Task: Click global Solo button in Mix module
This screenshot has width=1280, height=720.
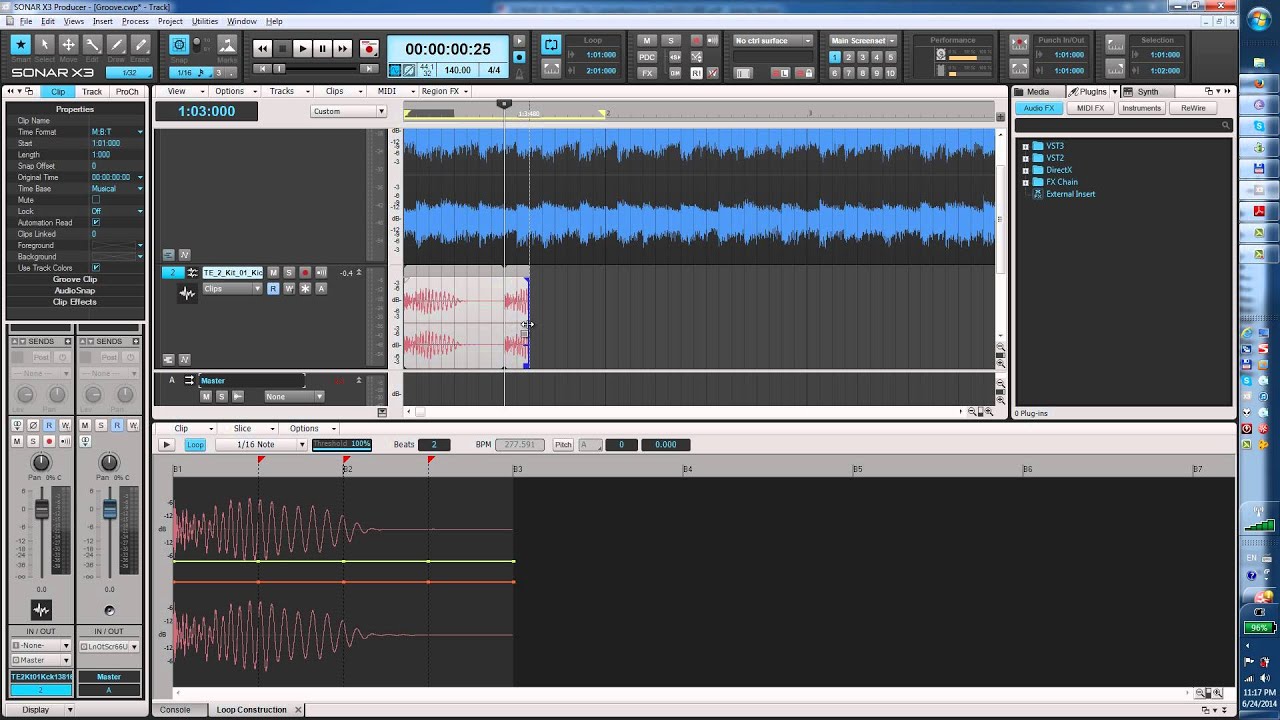Action: pyautogui.click(x=671, y=41)
